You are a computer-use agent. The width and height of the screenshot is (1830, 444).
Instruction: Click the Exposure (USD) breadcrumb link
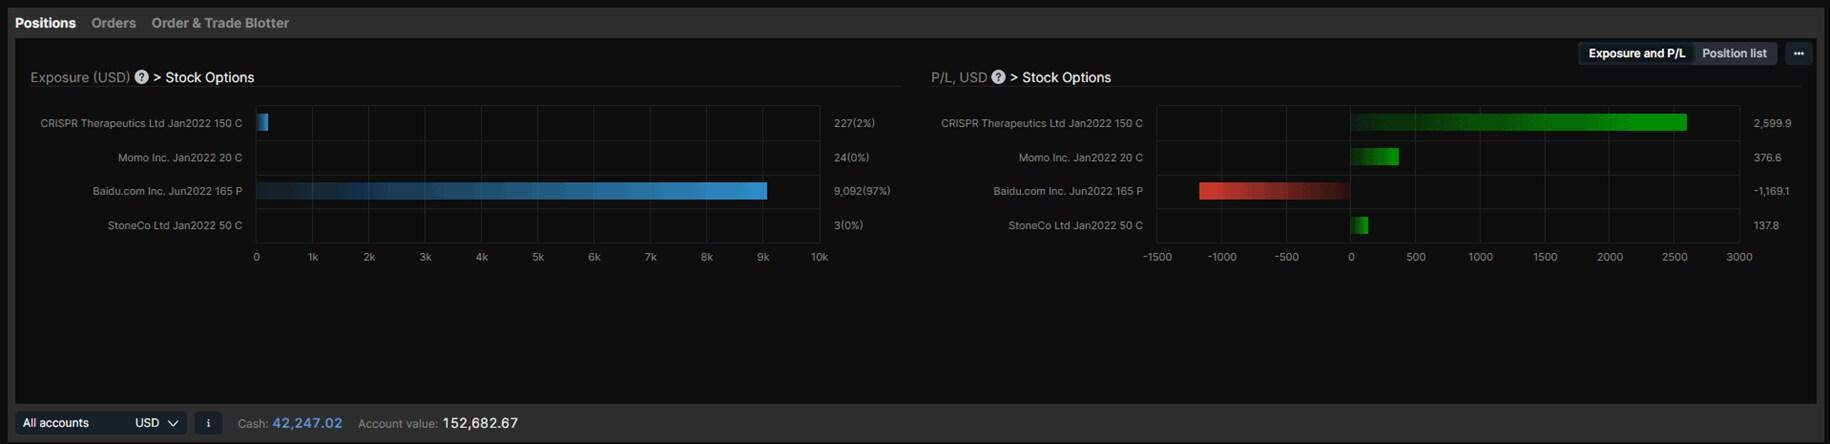(x=80, y=77)
